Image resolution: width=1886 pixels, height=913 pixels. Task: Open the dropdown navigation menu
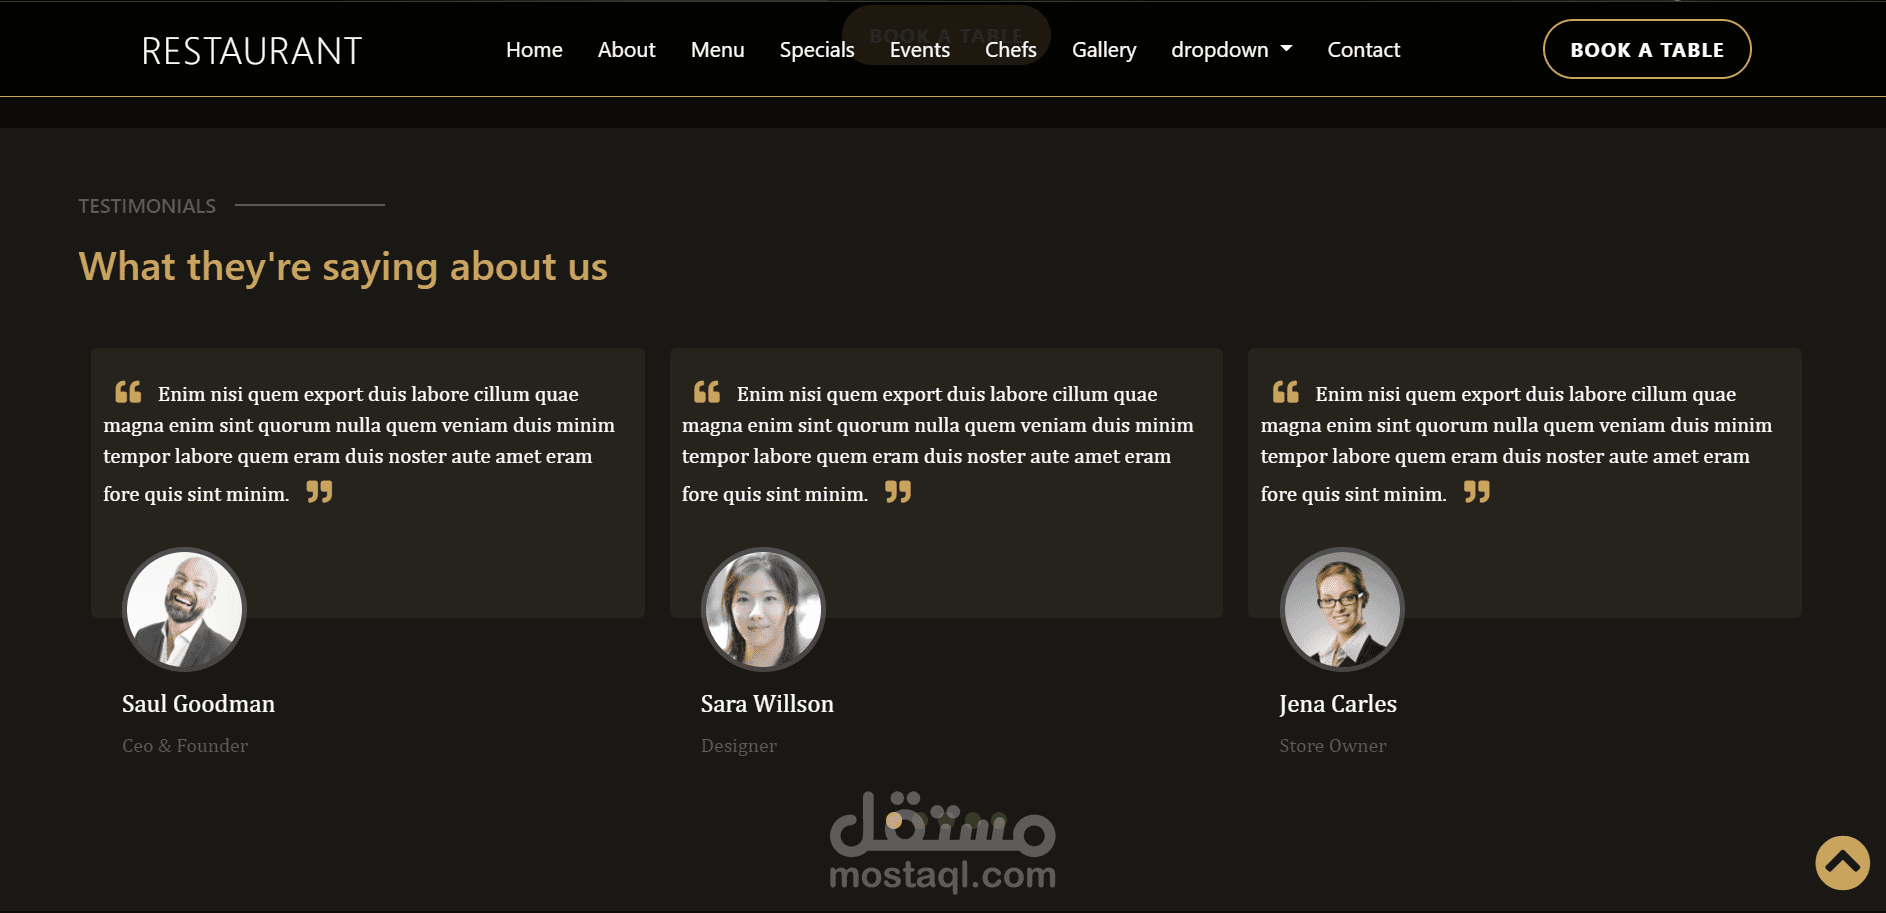[x=1231, y=50]
